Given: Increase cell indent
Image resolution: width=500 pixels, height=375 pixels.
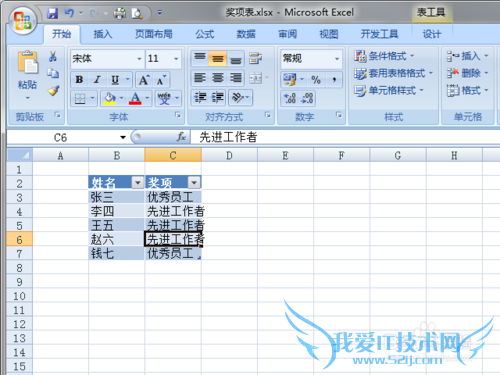Looking at the screenshot, I should (x=218, y=97).
